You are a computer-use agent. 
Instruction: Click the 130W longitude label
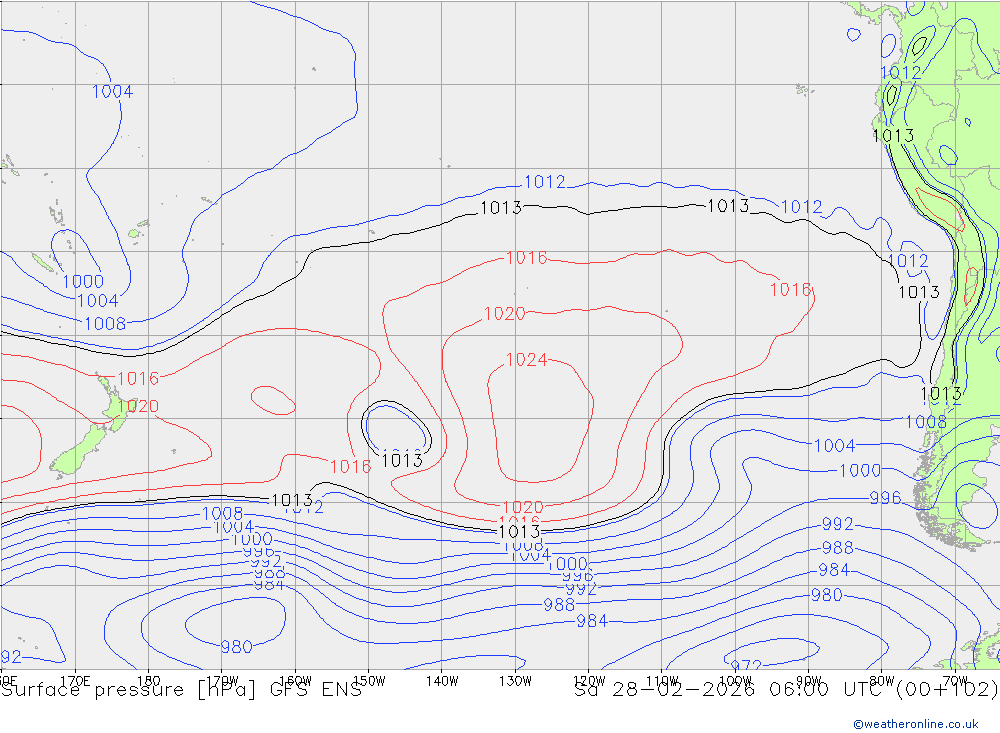pyautogui.click(x=515, y=681)
